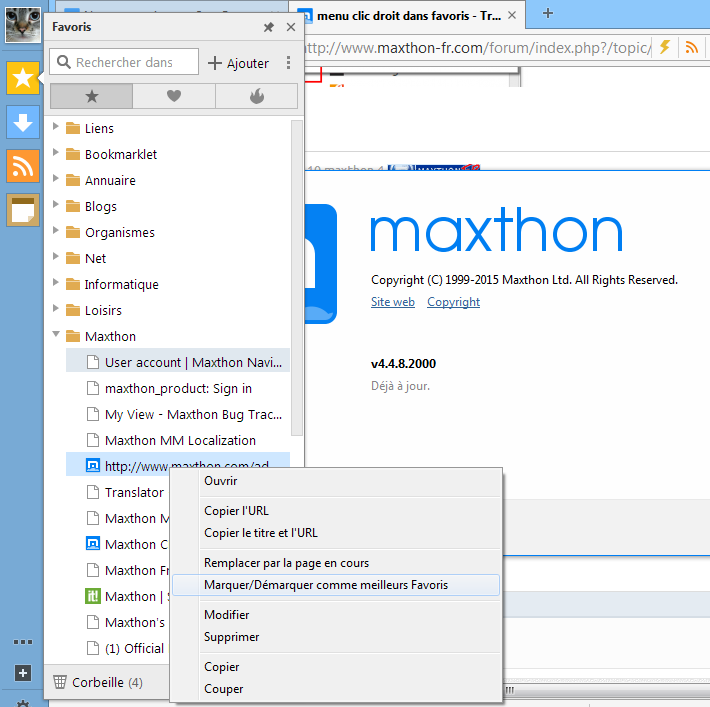Expand the Loisirs folder arrow
Image resolution: width=710 pixels, height=707 pixels.
(x=56, y=308)
